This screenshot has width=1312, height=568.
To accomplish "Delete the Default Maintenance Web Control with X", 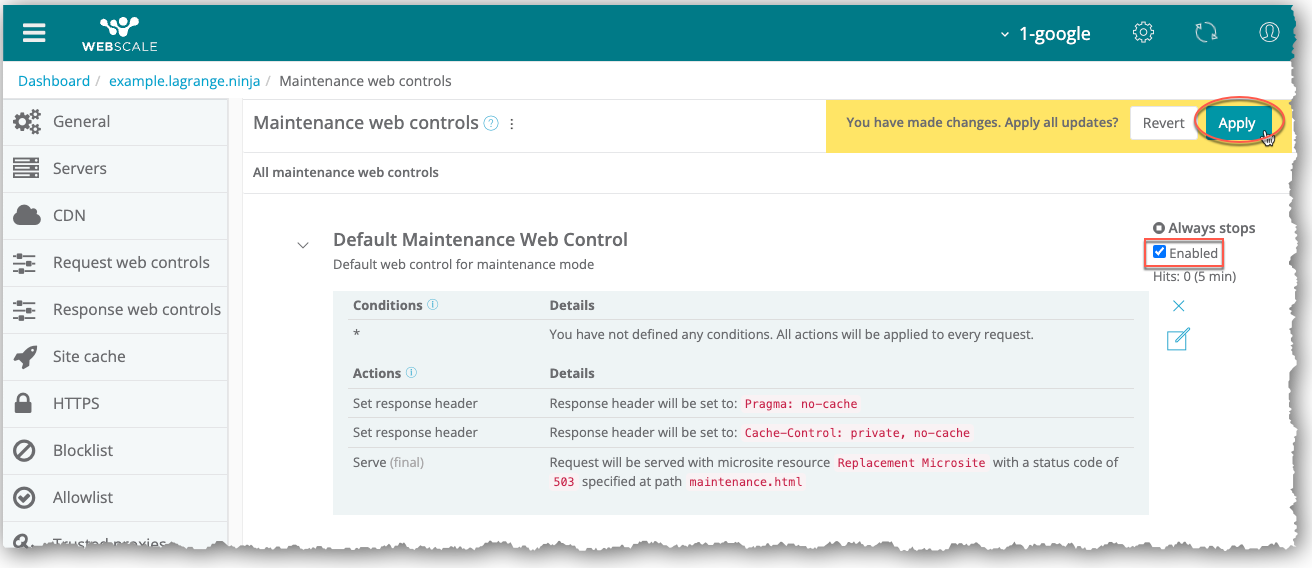I will (x=1178, y=306).
